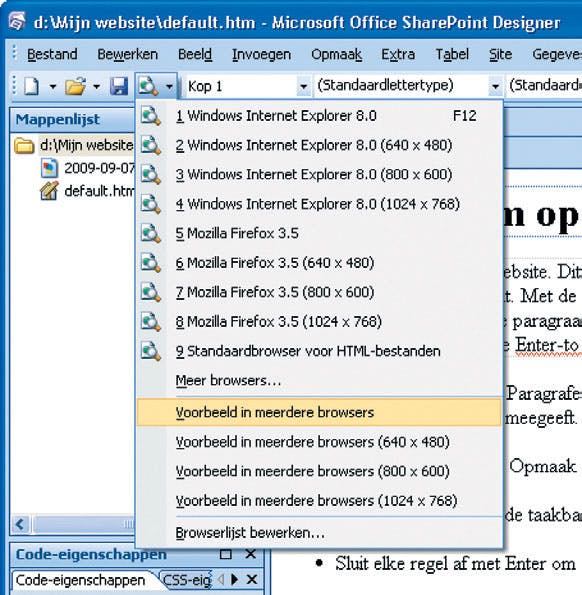Click icon beside Standaardbrowser voor HTML-bestanden
This screenshot has width=582, height=595.
pyautogui.click(x=151, y=351)
